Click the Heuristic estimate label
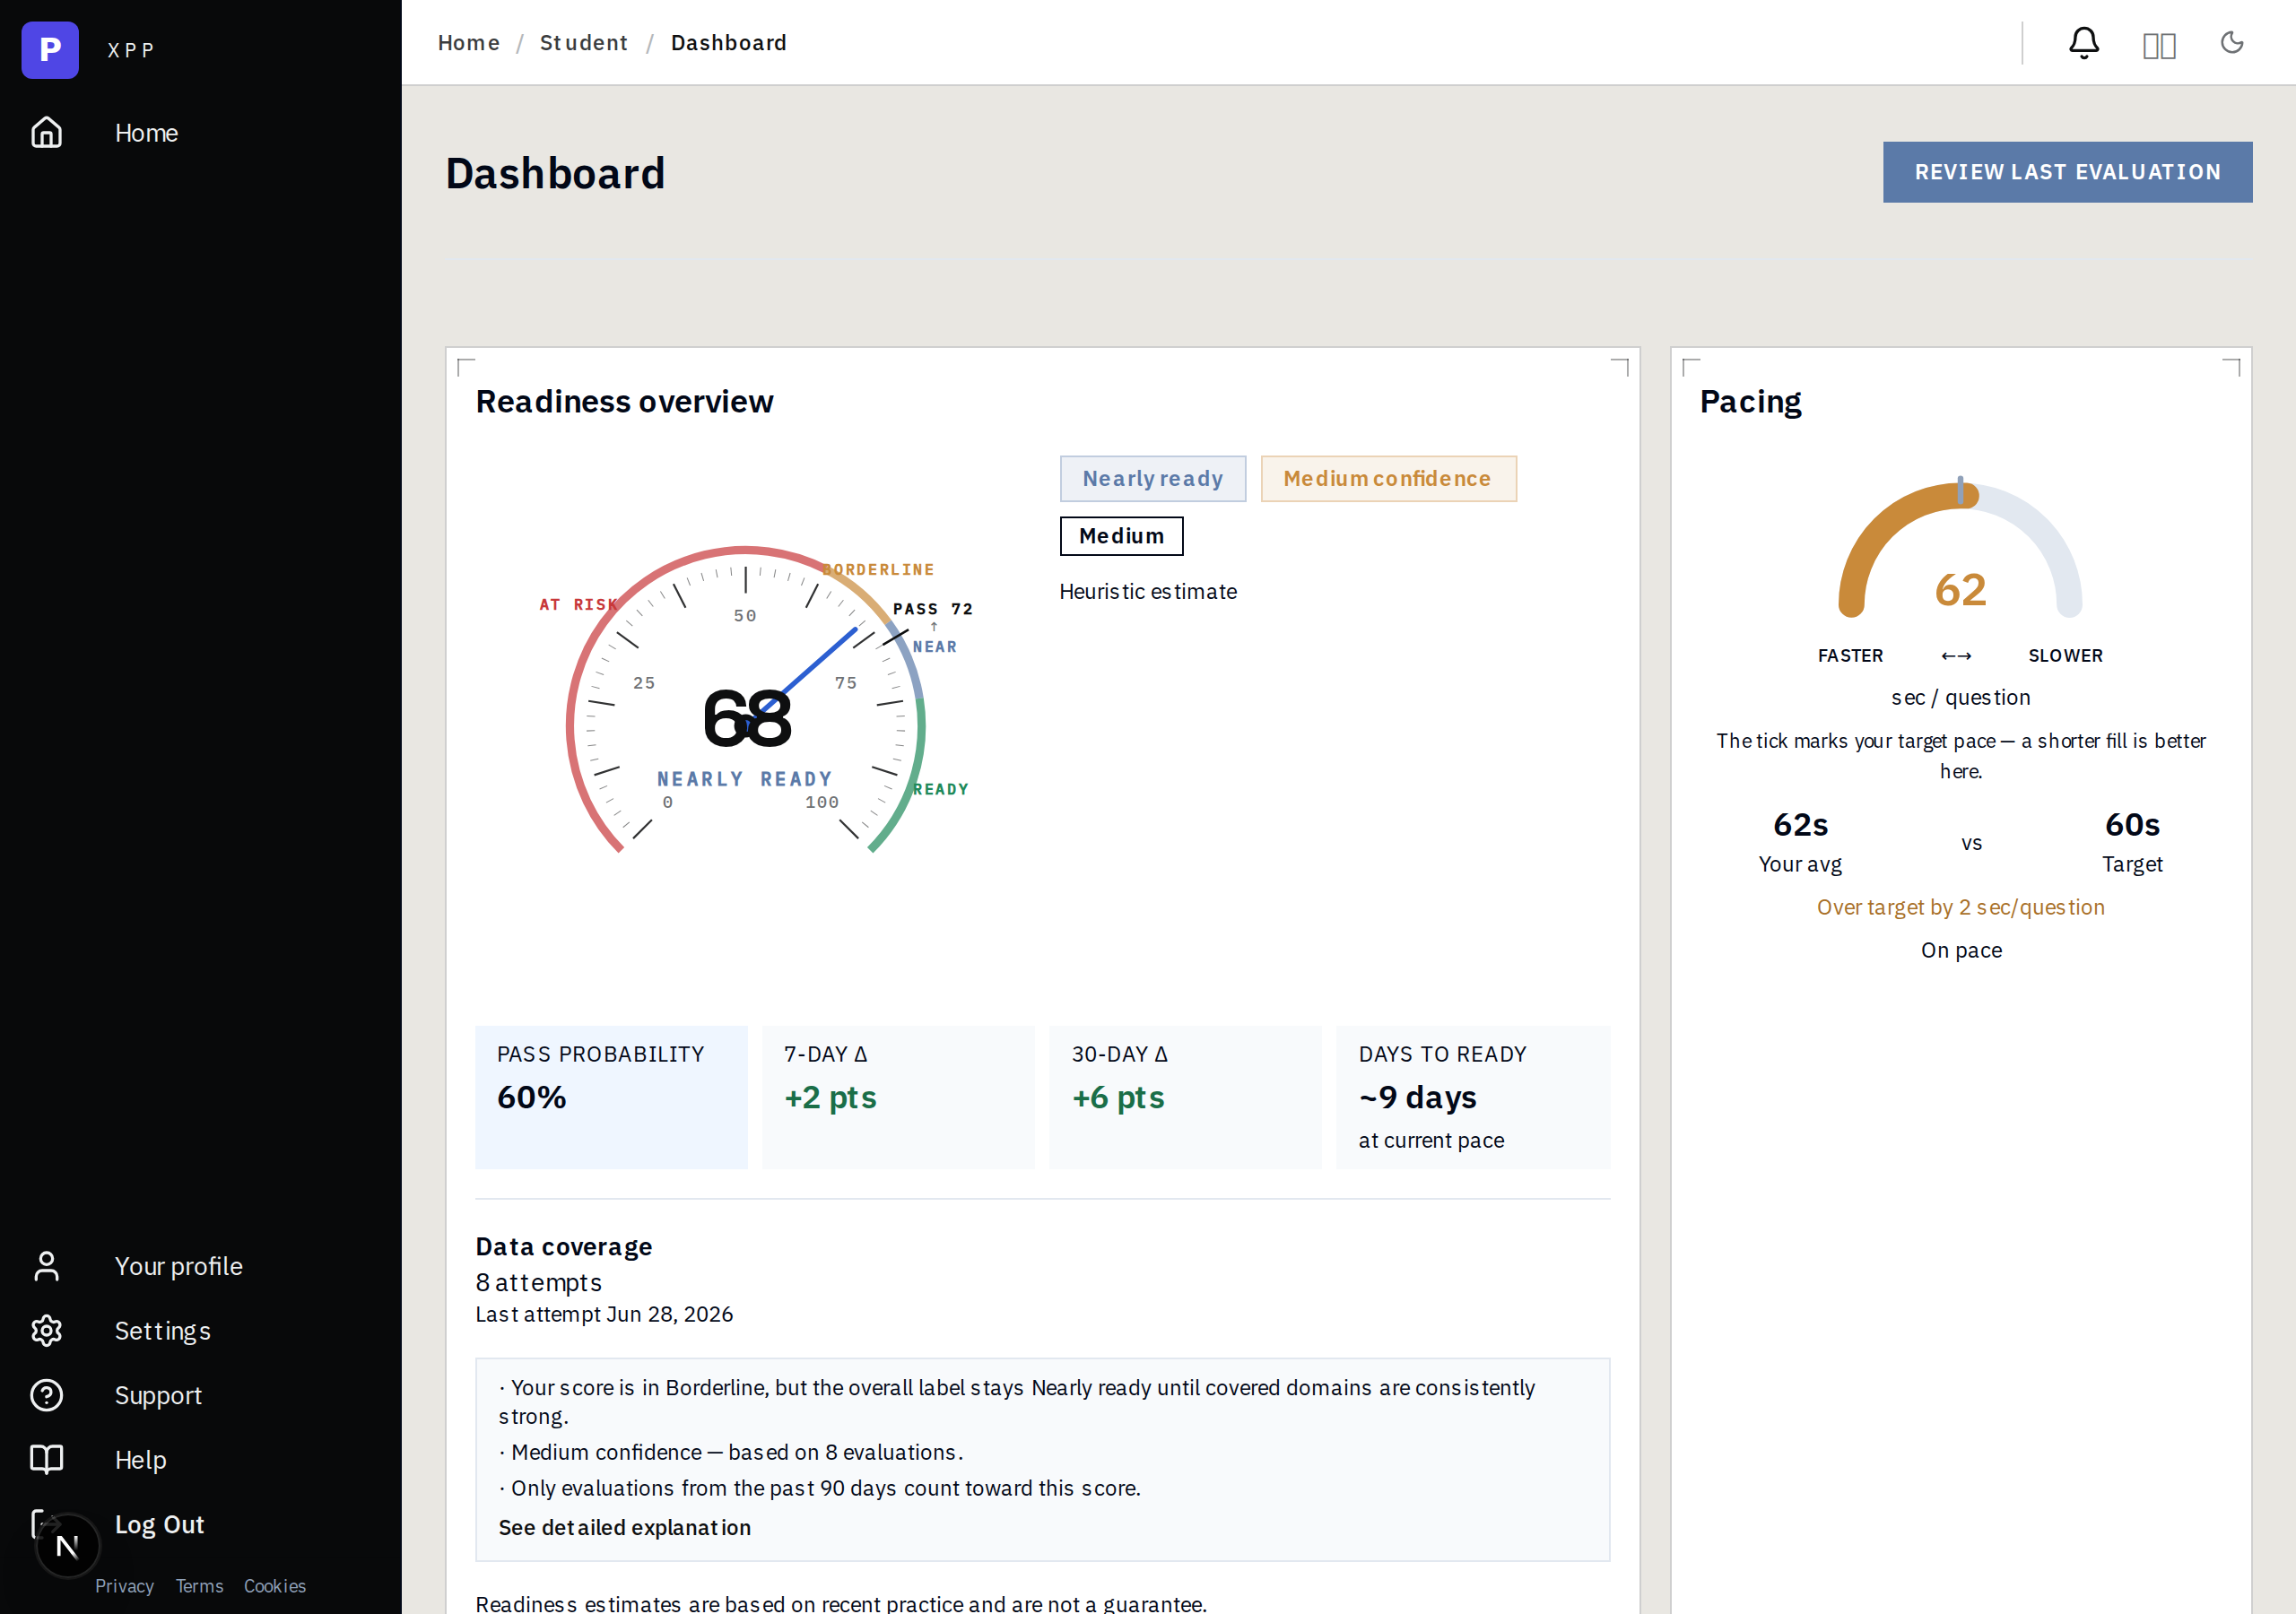2296x1614 pixels. point(1148,592)
